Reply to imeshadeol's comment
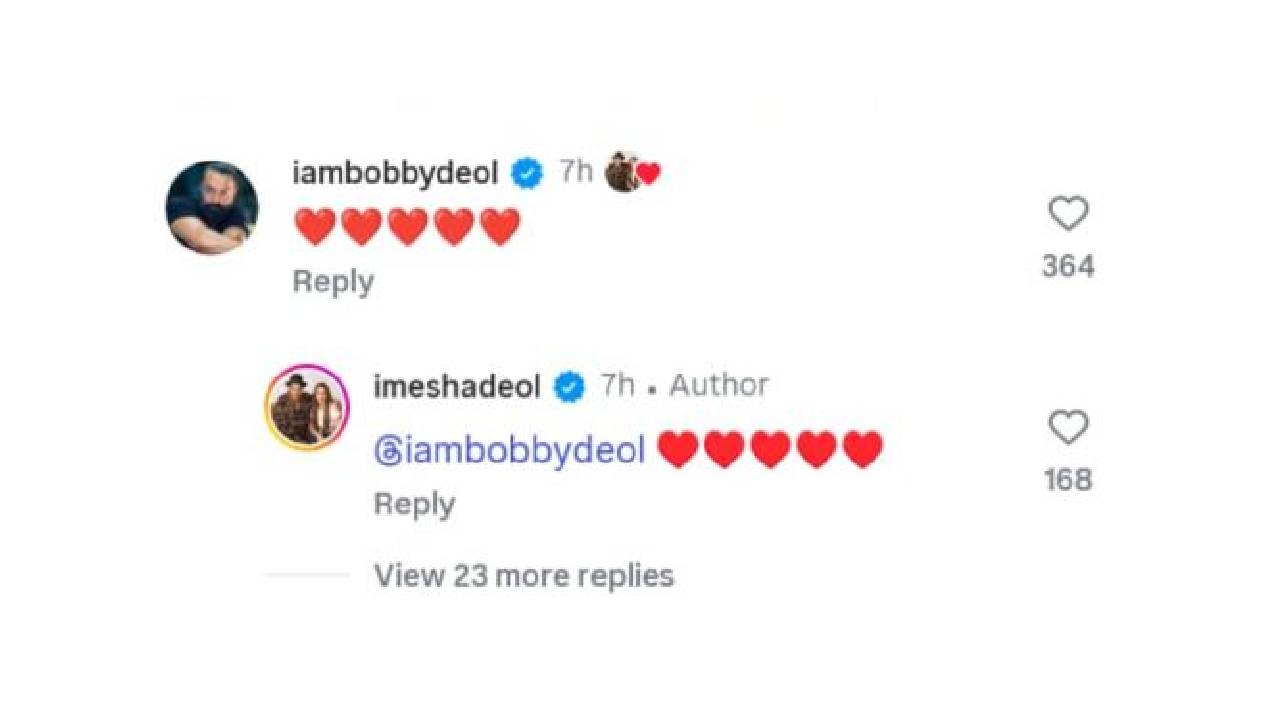 414,504
